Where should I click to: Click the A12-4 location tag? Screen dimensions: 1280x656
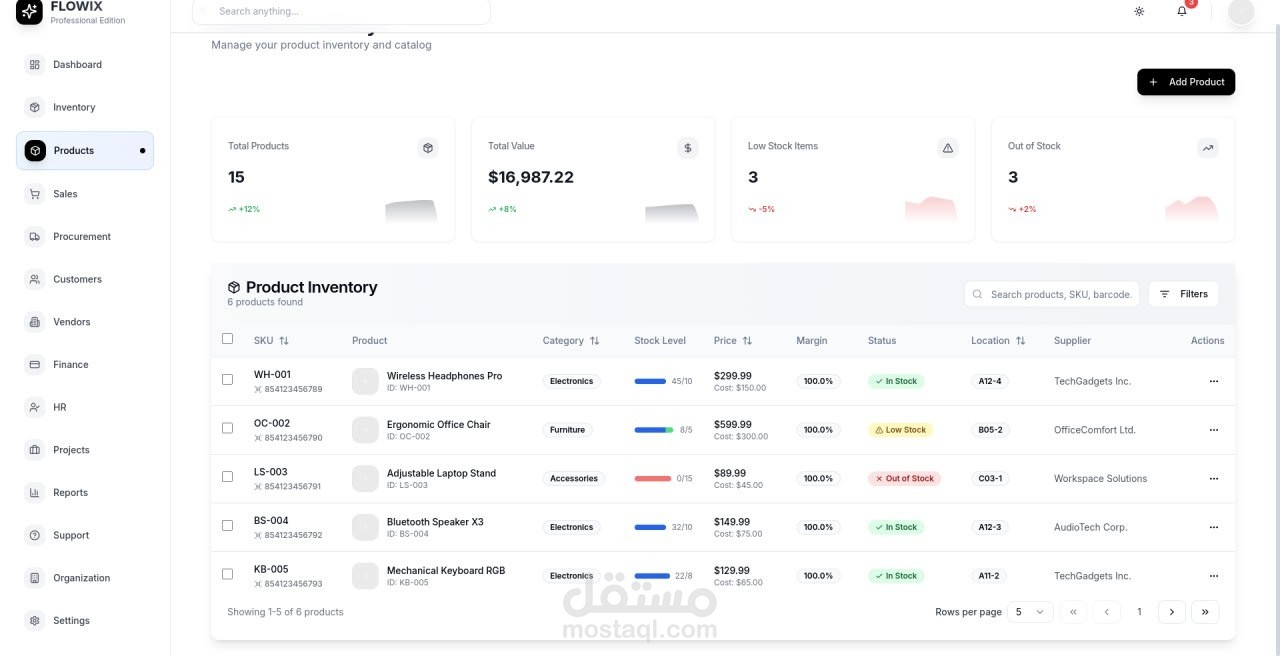[990, 381]
